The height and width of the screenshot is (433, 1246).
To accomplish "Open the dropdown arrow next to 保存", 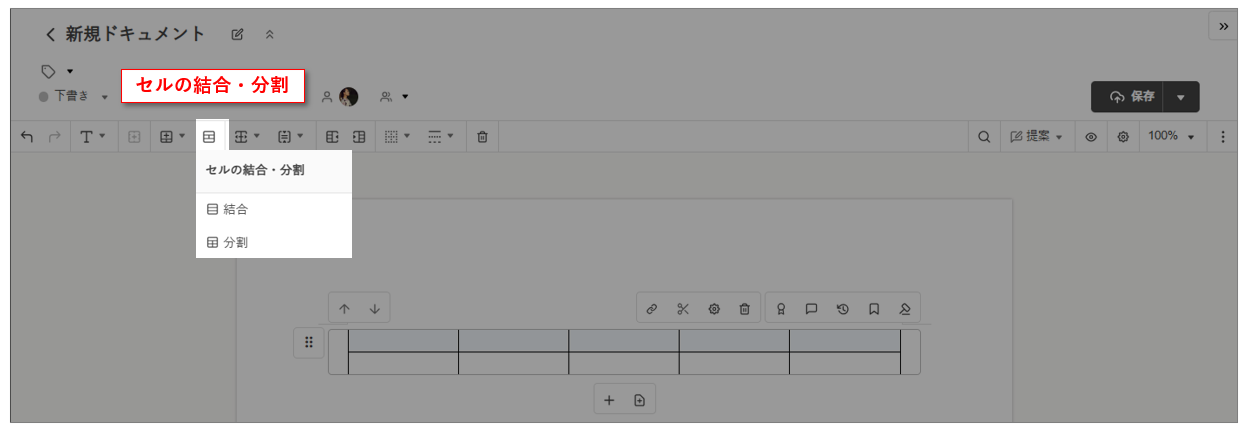I will pos(1181,97).
